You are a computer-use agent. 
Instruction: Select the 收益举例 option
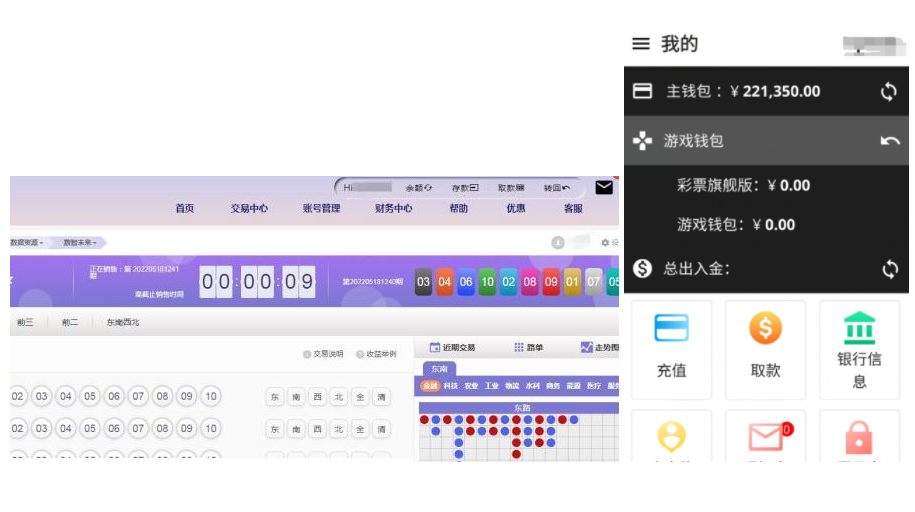pyautogui.click(x=376, y=354)
